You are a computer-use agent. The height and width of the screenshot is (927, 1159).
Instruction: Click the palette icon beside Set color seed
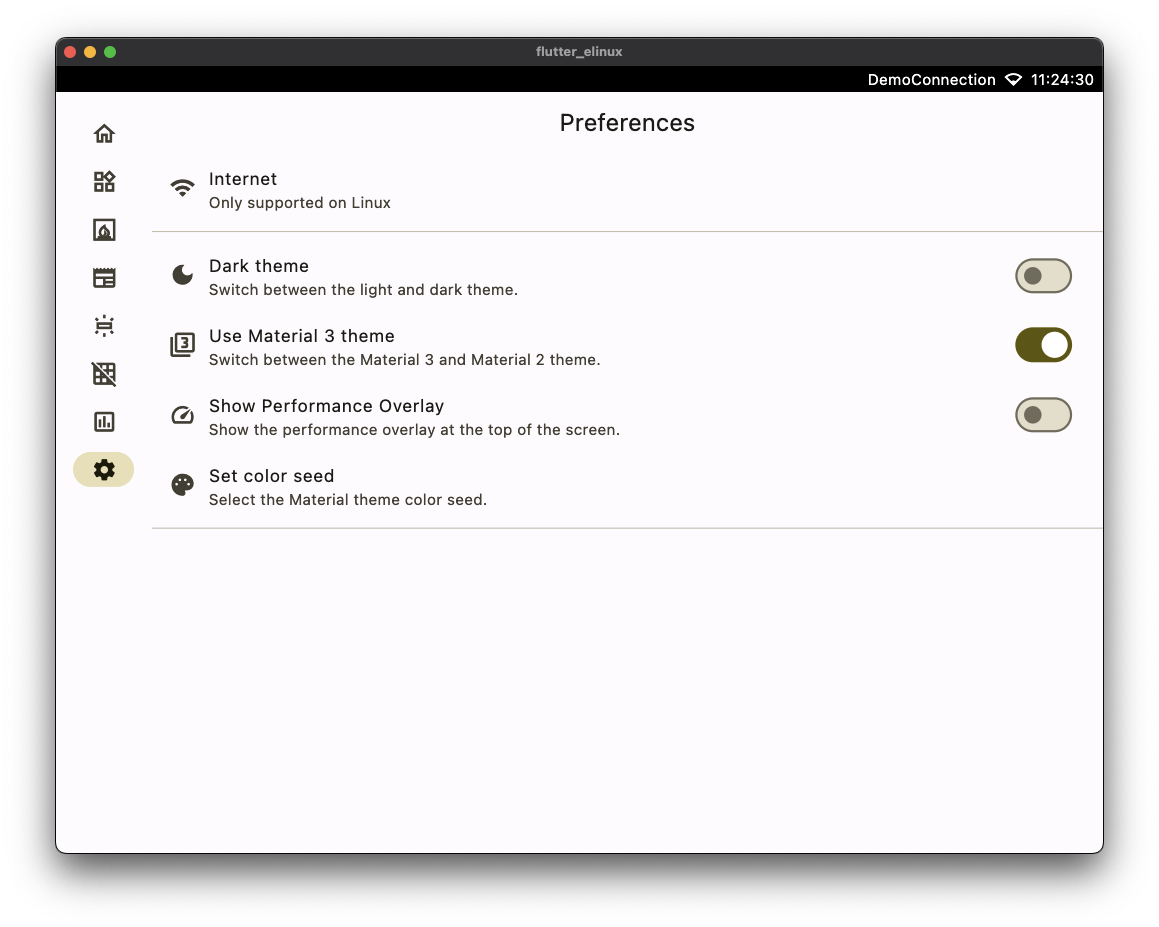tap(183, 485)
